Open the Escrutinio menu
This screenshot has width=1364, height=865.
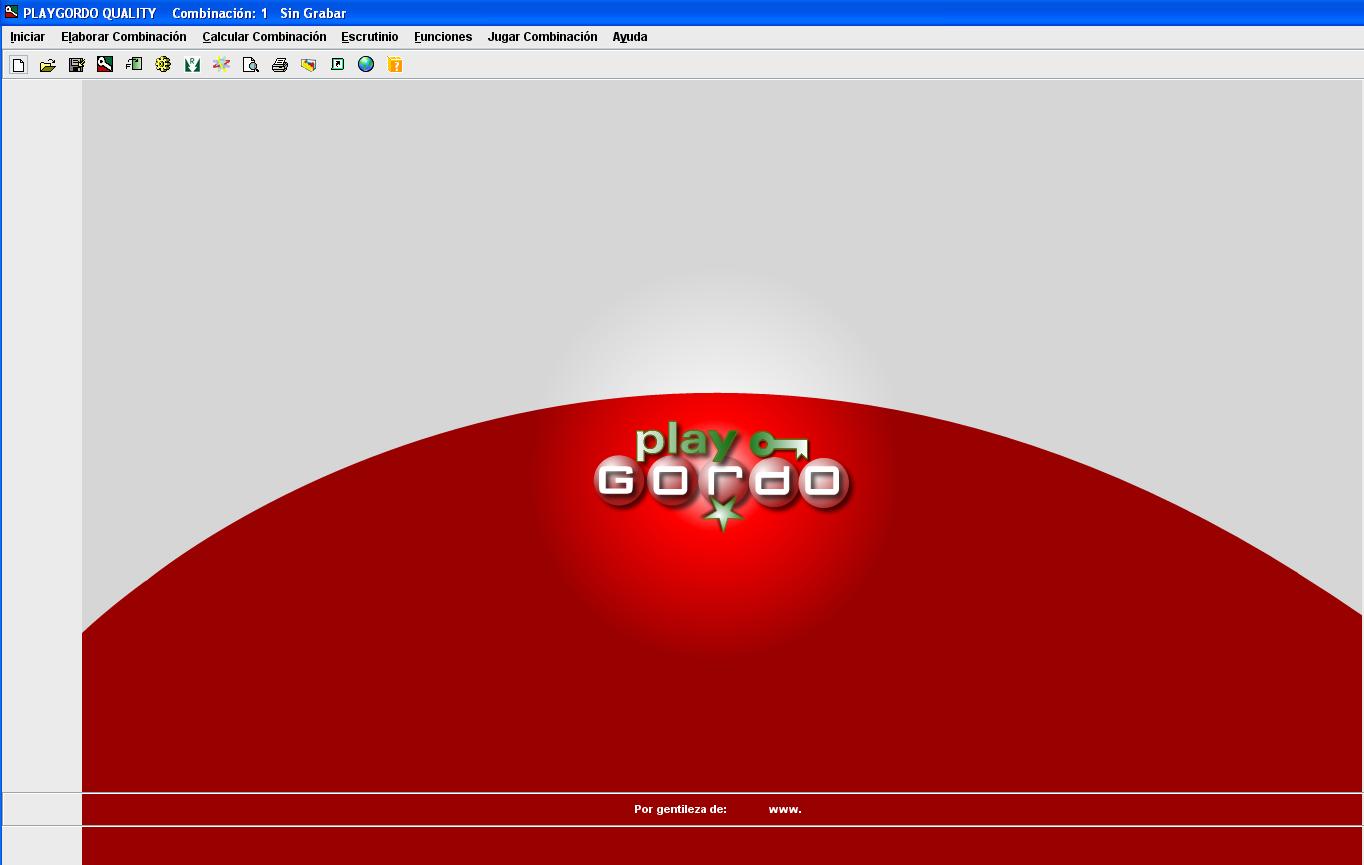(x=370, y=37)
